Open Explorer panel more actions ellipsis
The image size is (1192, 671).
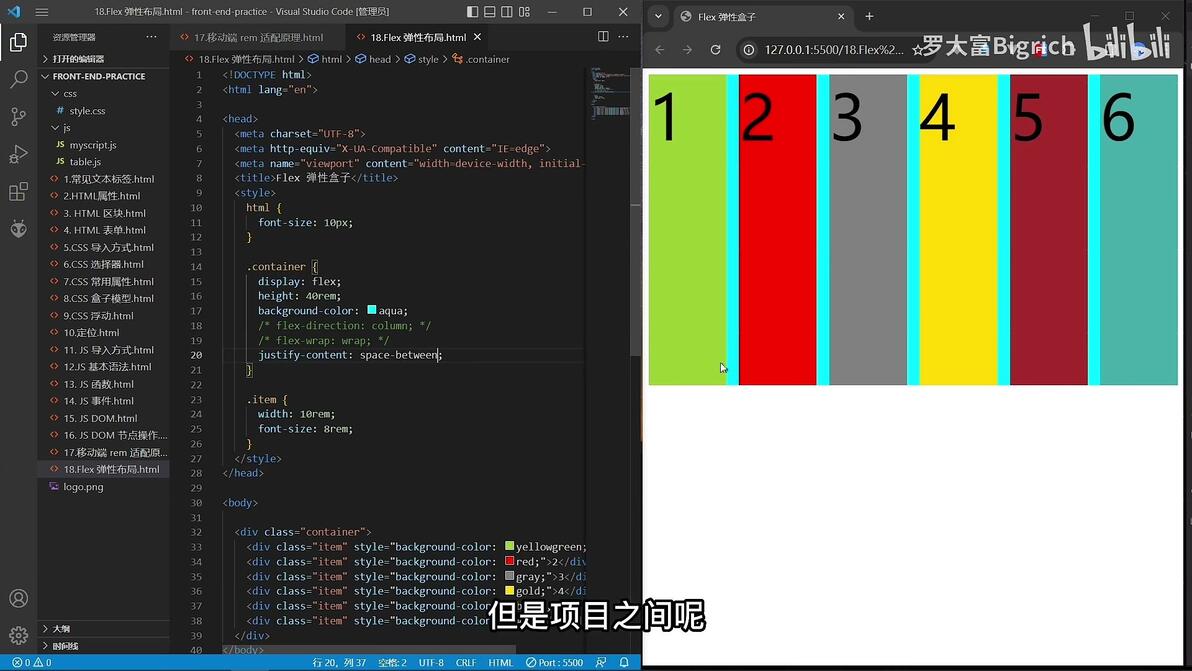[151, 36]
